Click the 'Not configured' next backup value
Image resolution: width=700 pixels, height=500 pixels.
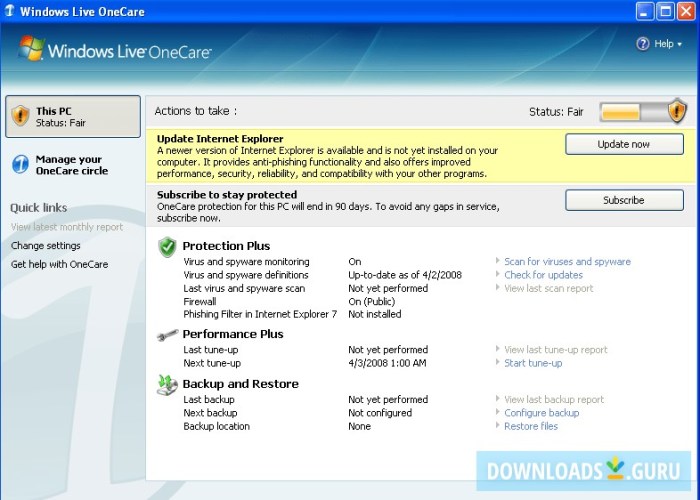point(380,413)
